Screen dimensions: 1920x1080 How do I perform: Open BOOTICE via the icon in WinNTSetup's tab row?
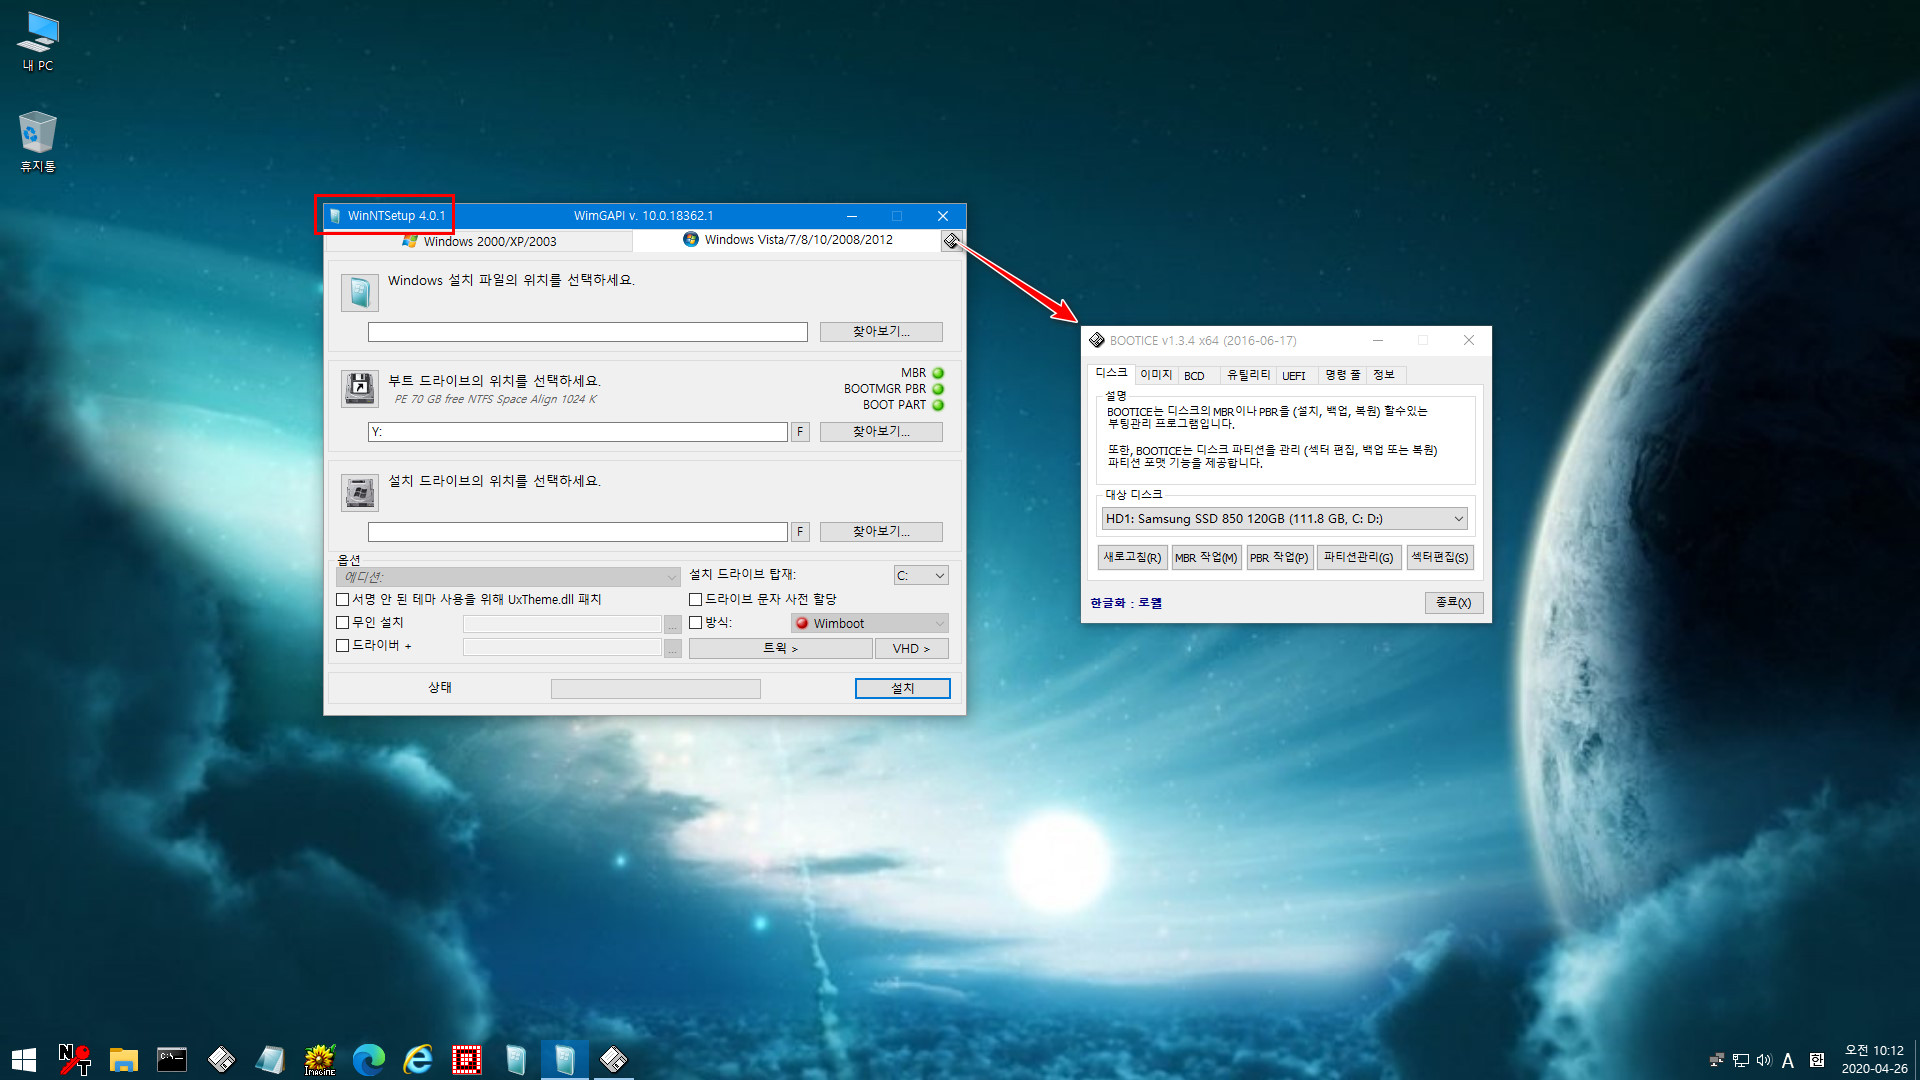point(952,241)
